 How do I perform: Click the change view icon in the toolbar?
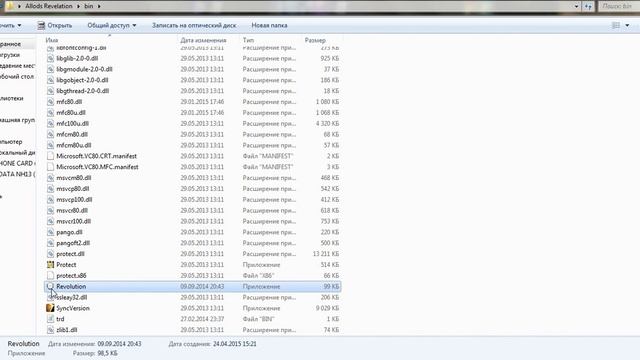click(x=616, y=25)
